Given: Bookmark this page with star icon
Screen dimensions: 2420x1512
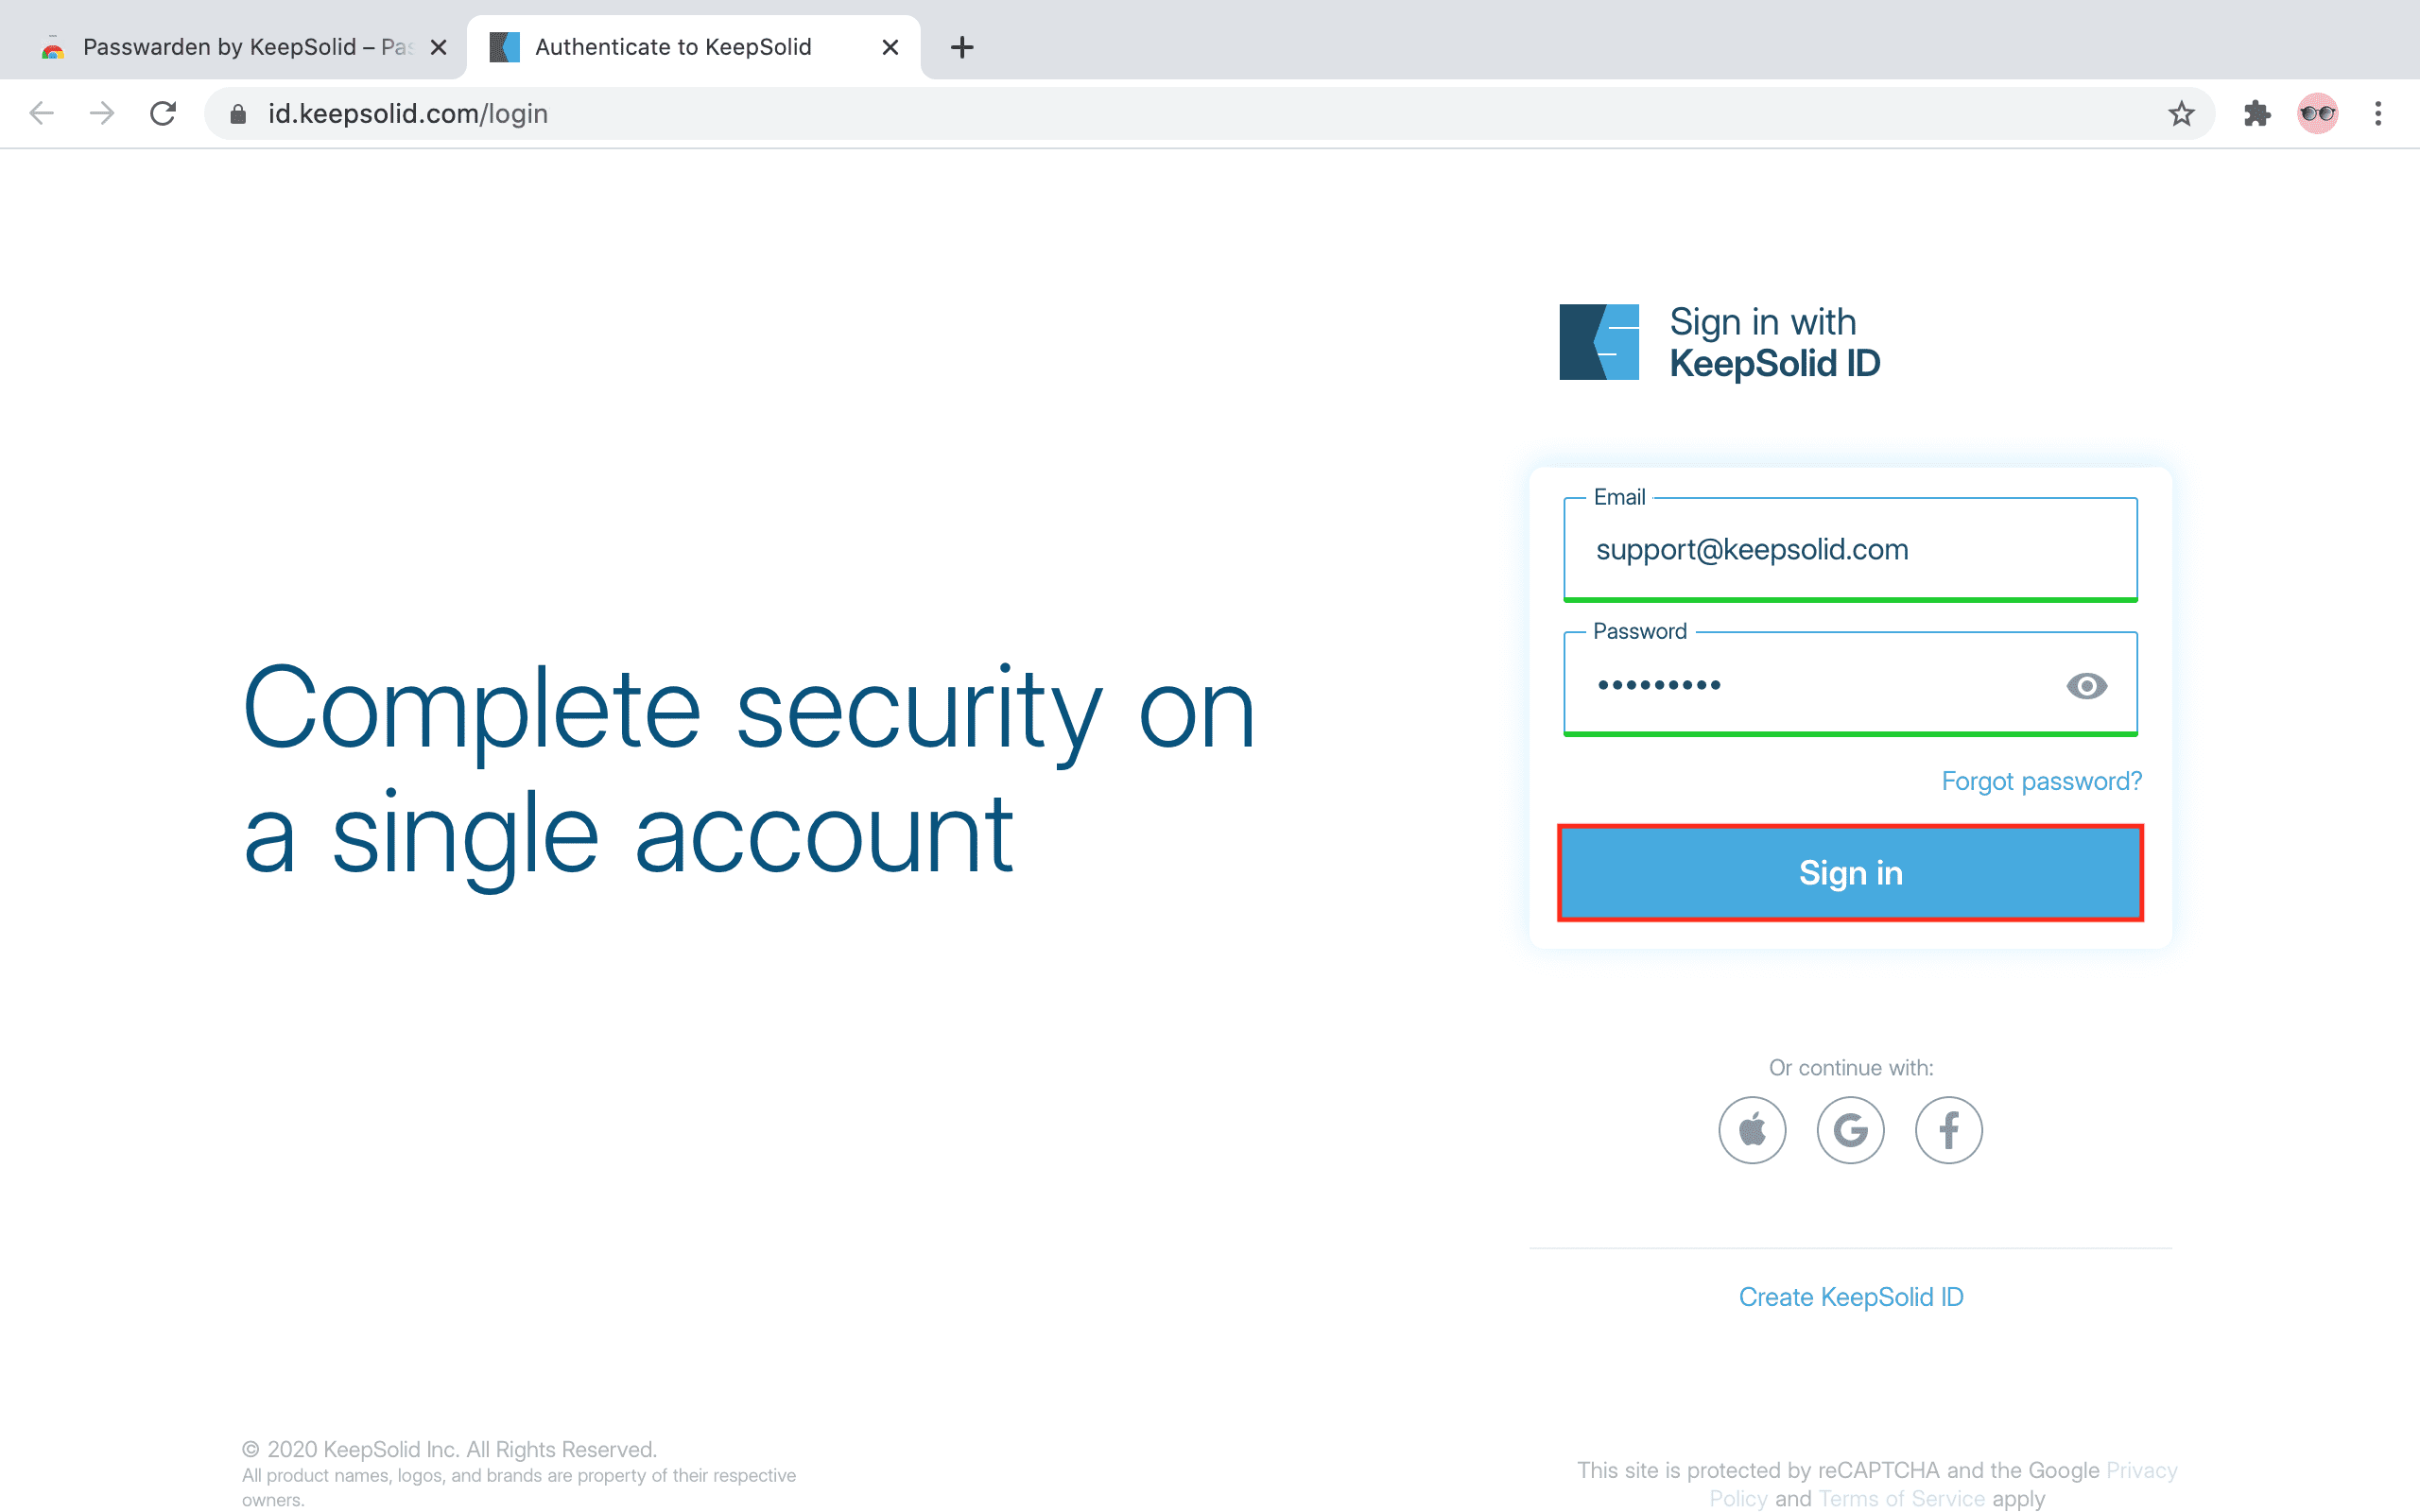Looking at the screenshot, I should click(2181, 114).
